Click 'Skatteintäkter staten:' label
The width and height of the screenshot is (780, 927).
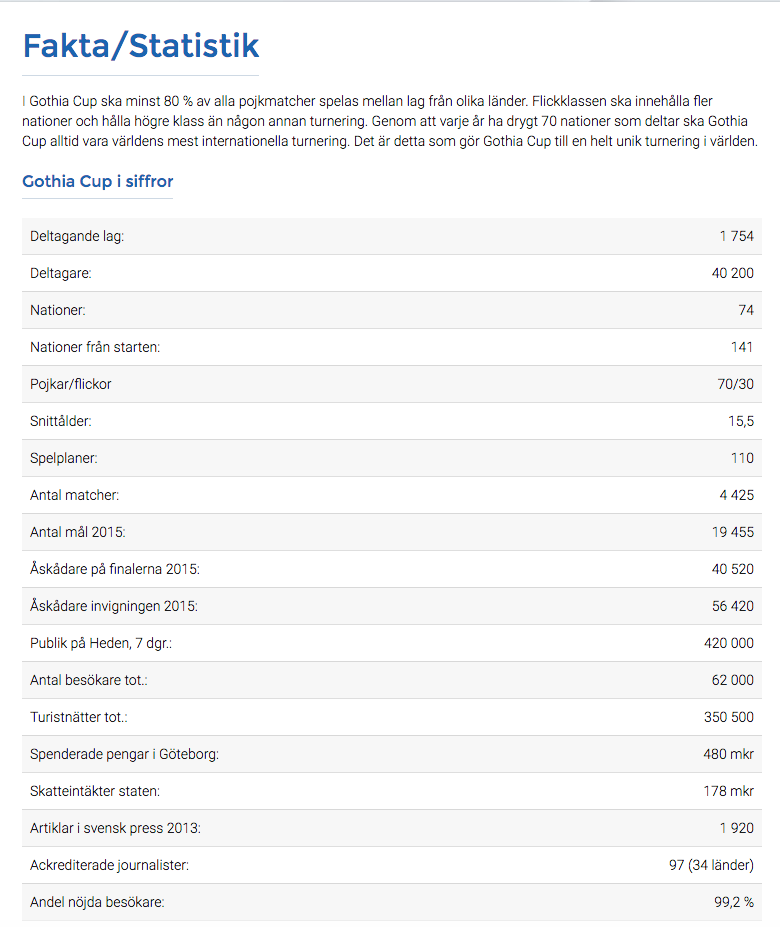tap(95, 791)
